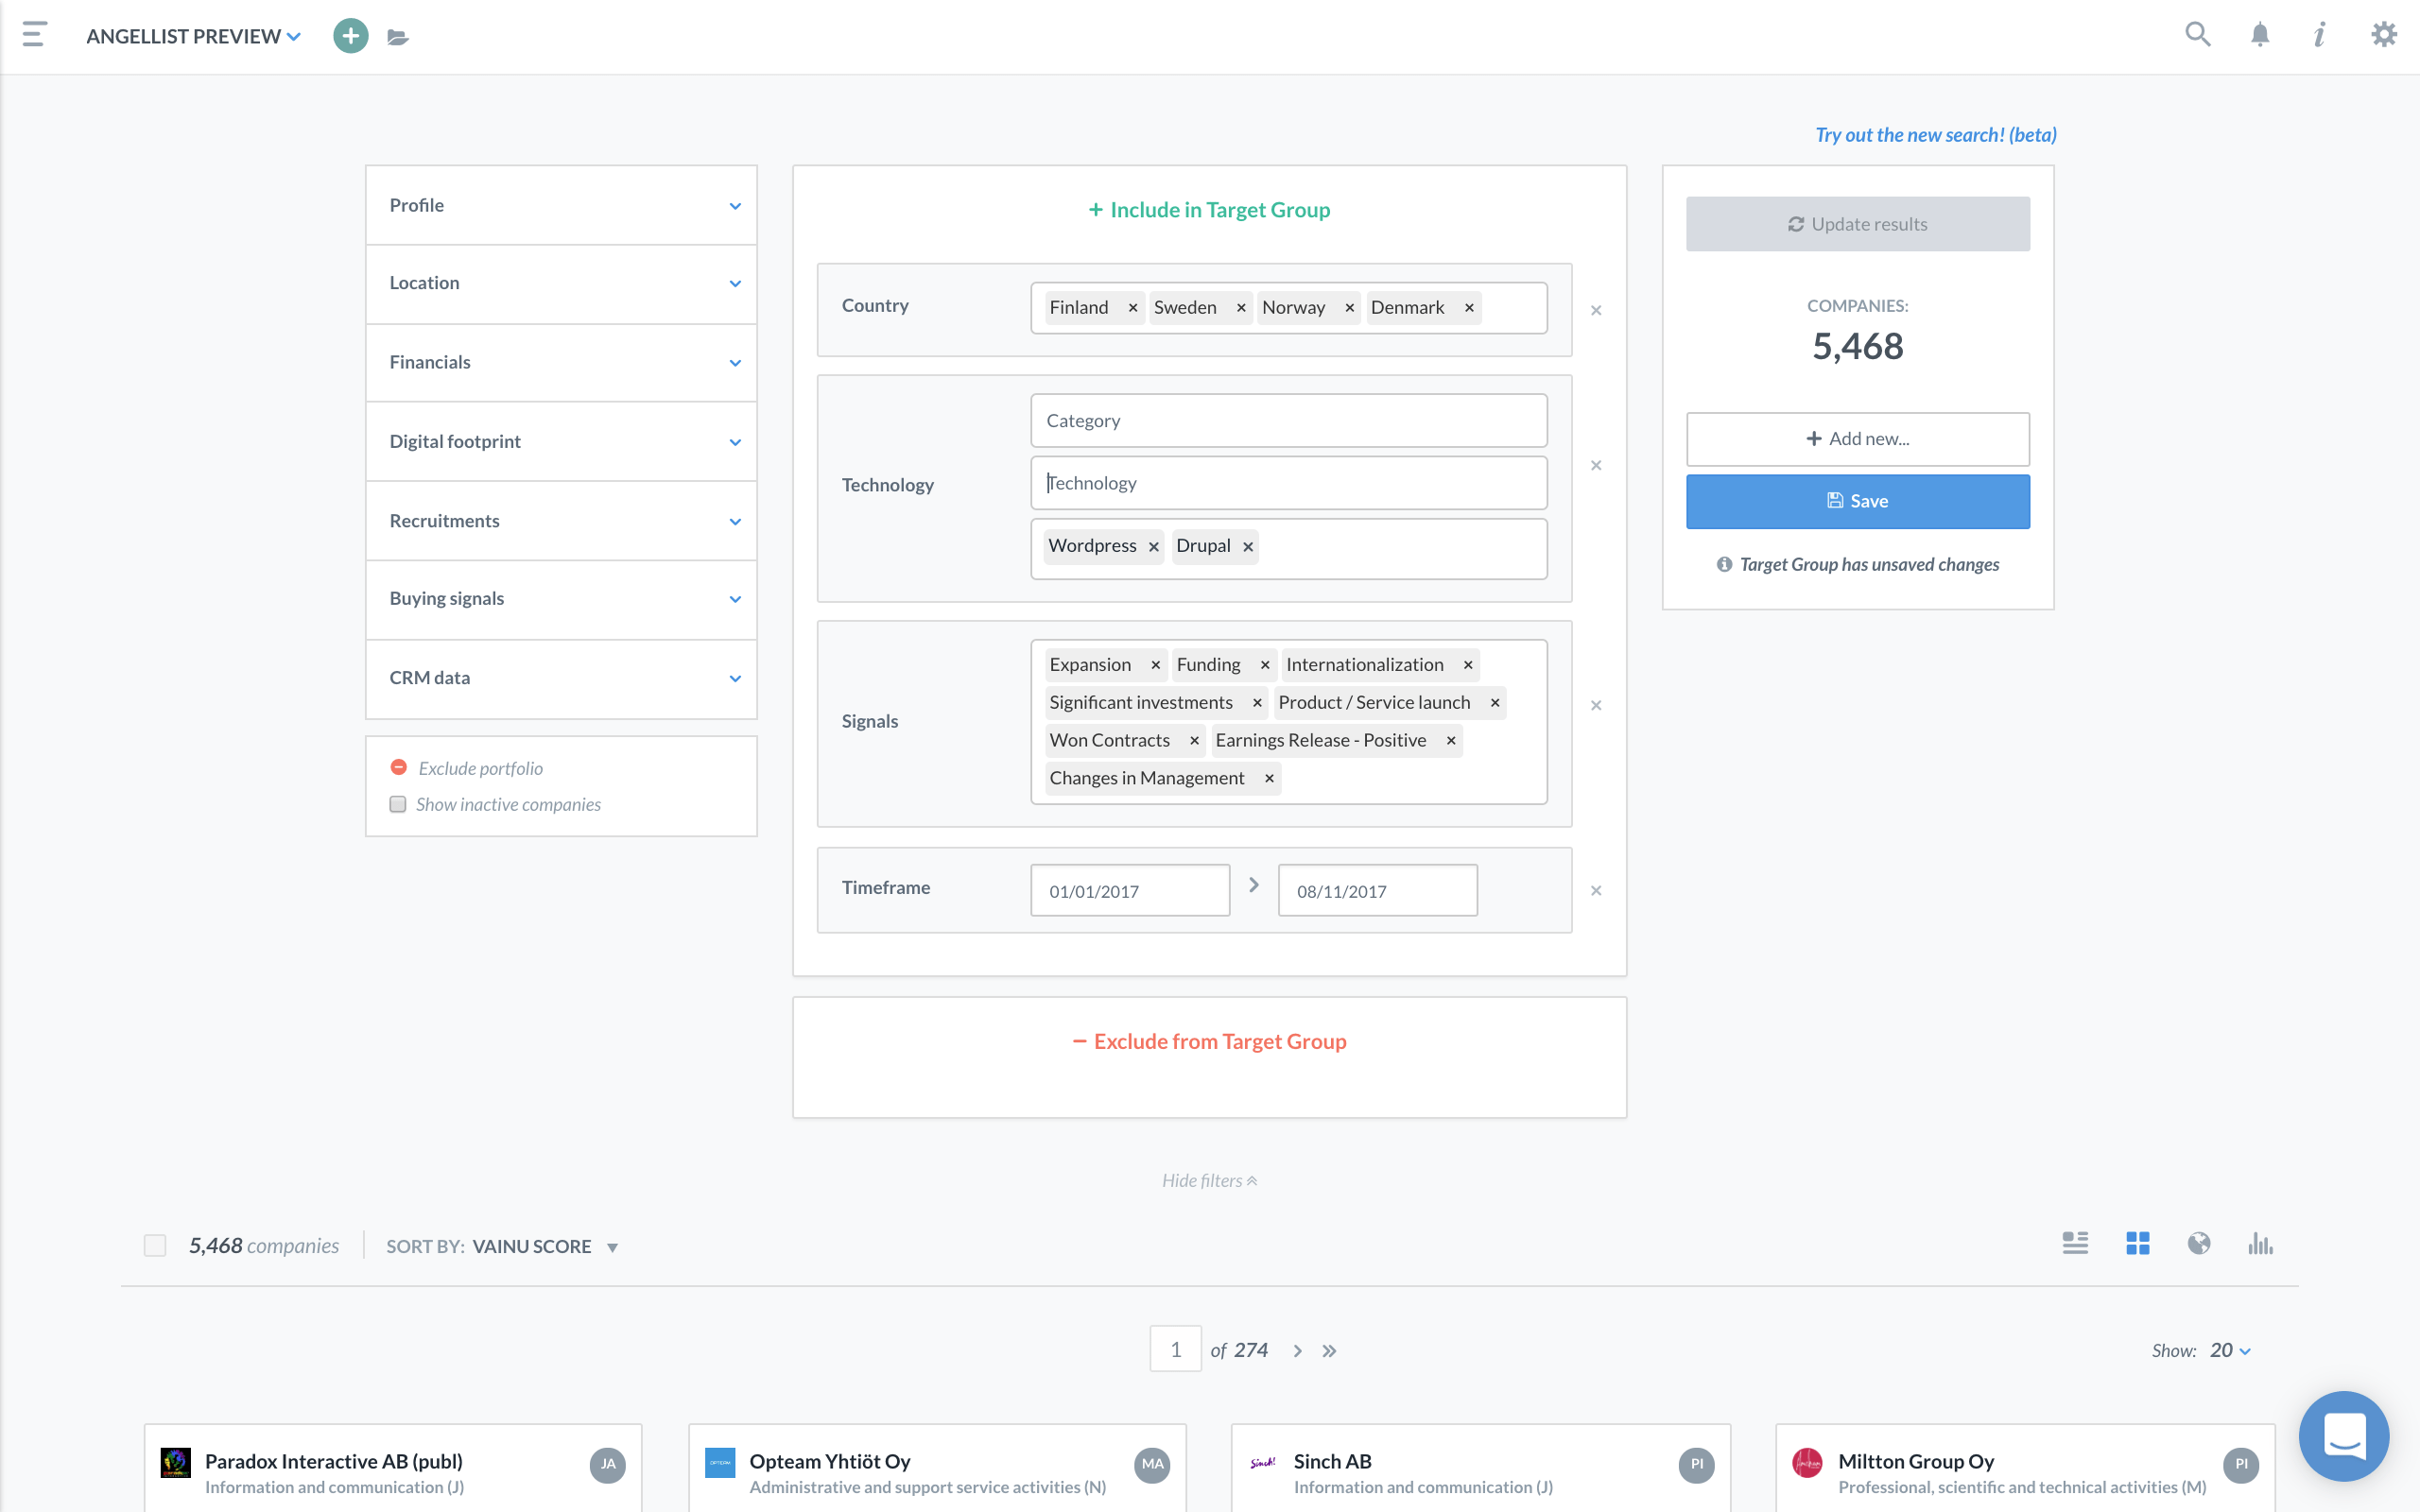Open the info icon in header
This screenshot has height=1512, width=2420.
pyautogui.click(x=2320, y=35)
